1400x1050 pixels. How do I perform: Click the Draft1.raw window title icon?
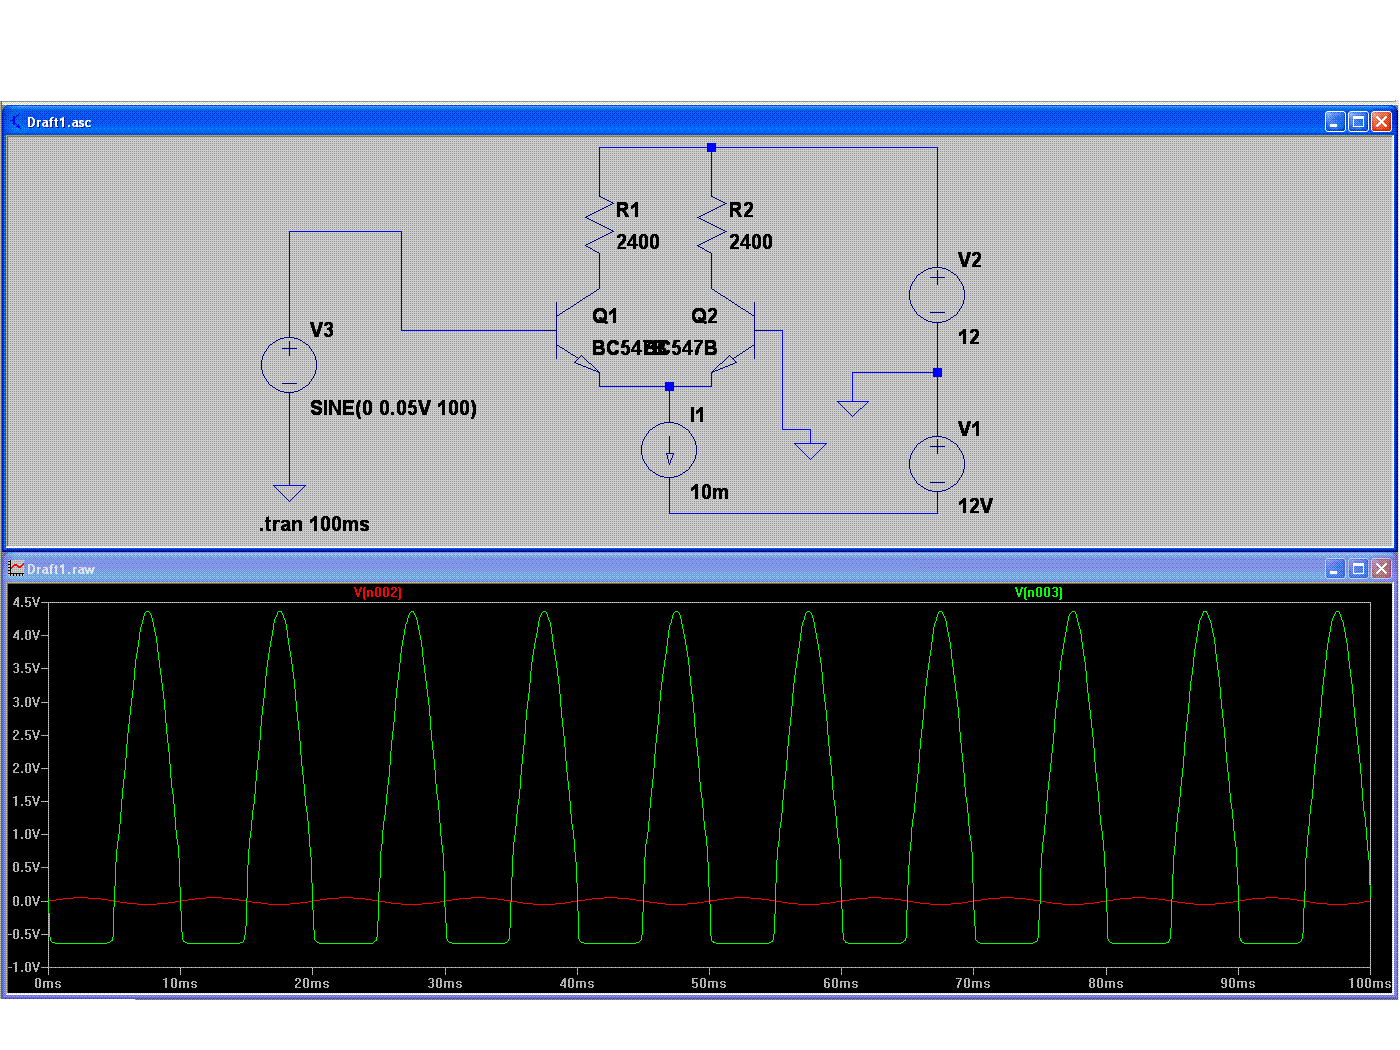coord(16,568)
